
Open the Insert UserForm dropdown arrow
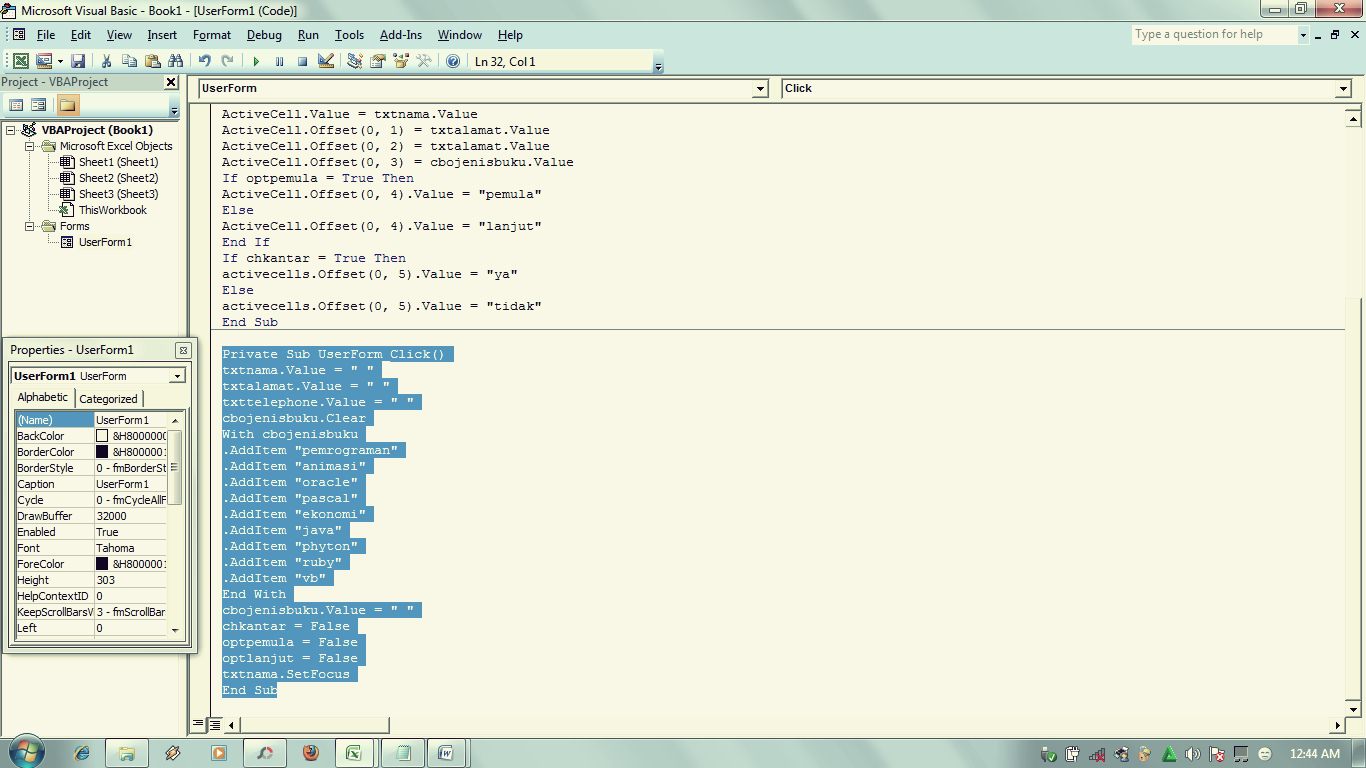click(60, 61)
